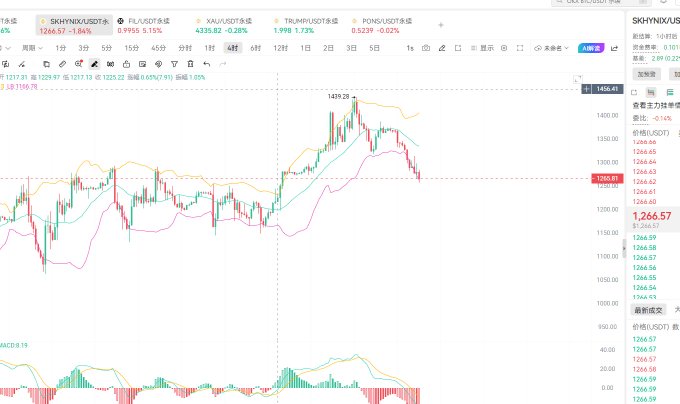The width and height of the screenshot is (680, 404).
Task: Click the AI解读 button
Action: pyautogui.click(x=591, y=48)
